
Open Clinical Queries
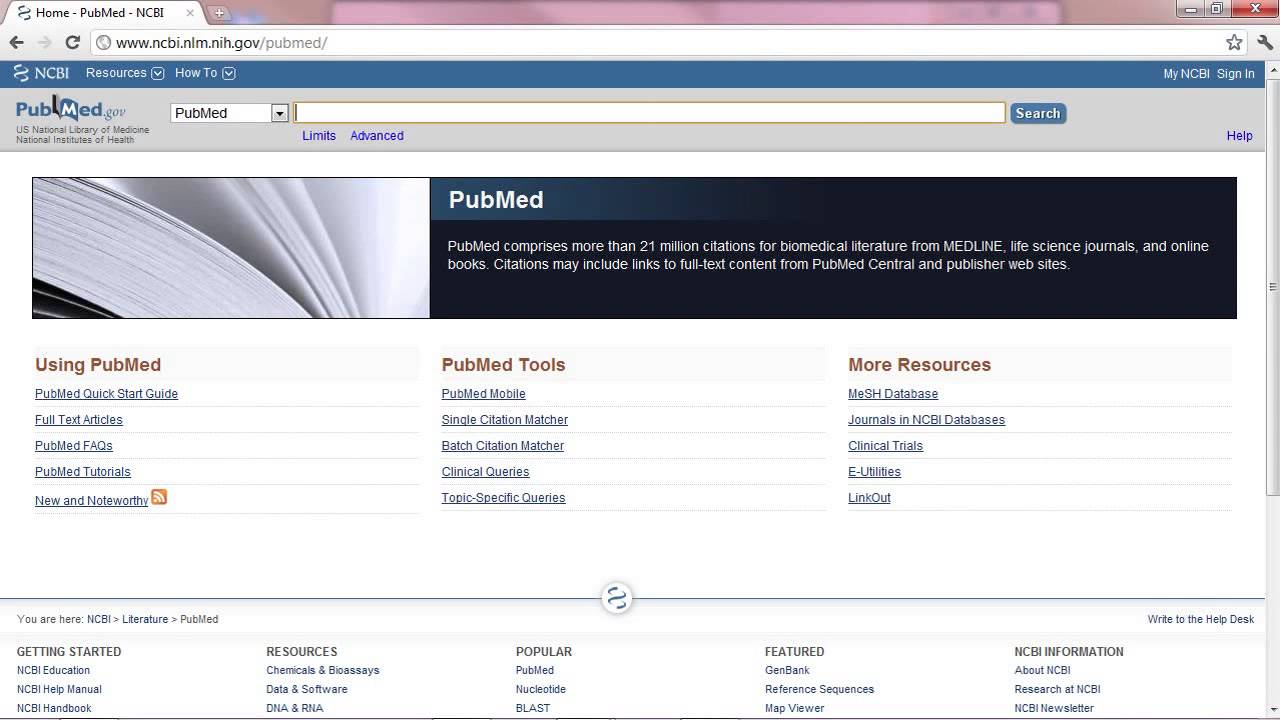tap(486, 472)
